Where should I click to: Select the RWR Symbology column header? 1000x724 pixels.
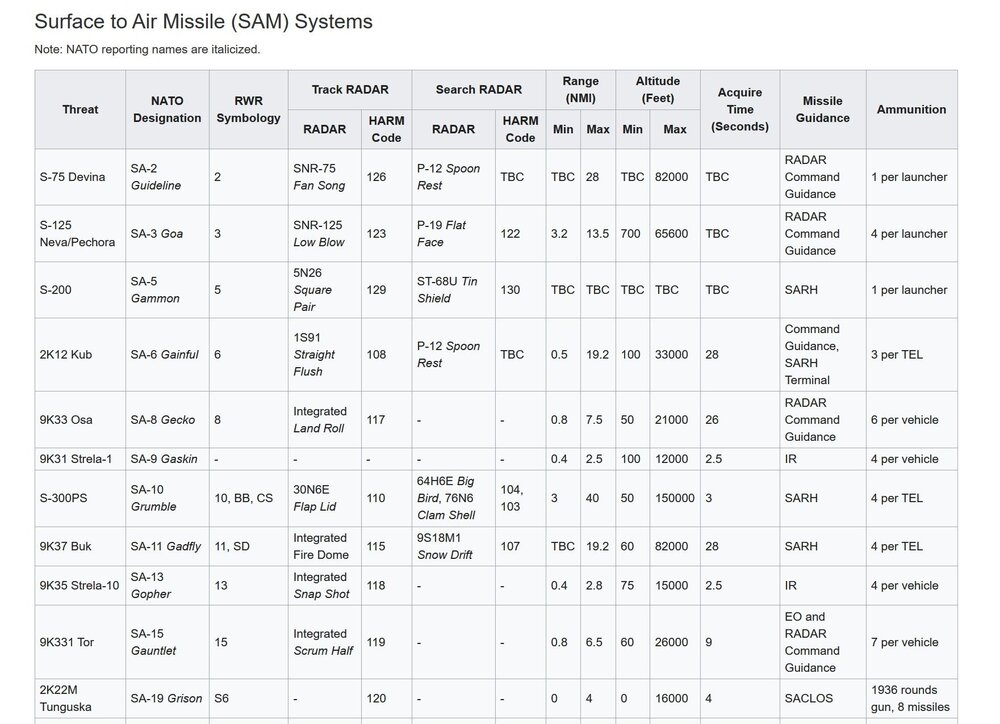coord(248,109)
